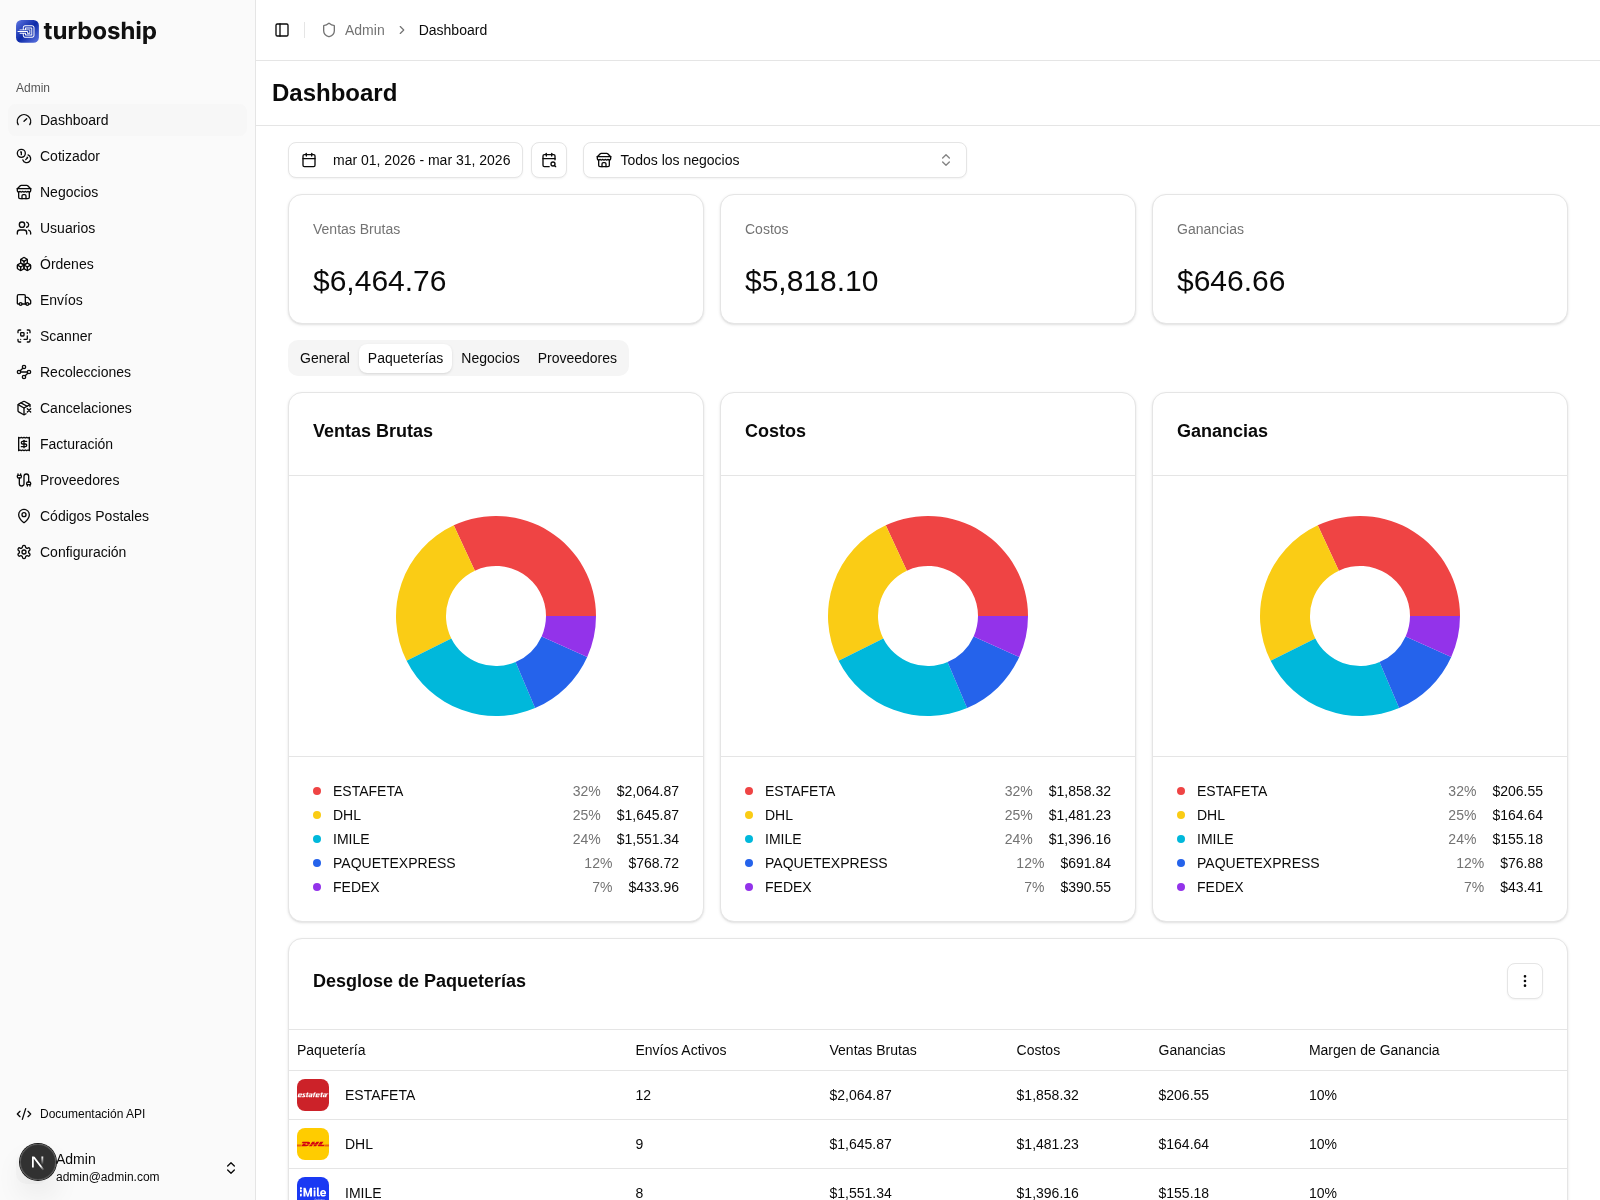Click the shield icon next to Admin breadcrumb

click(x=328, y=30)
